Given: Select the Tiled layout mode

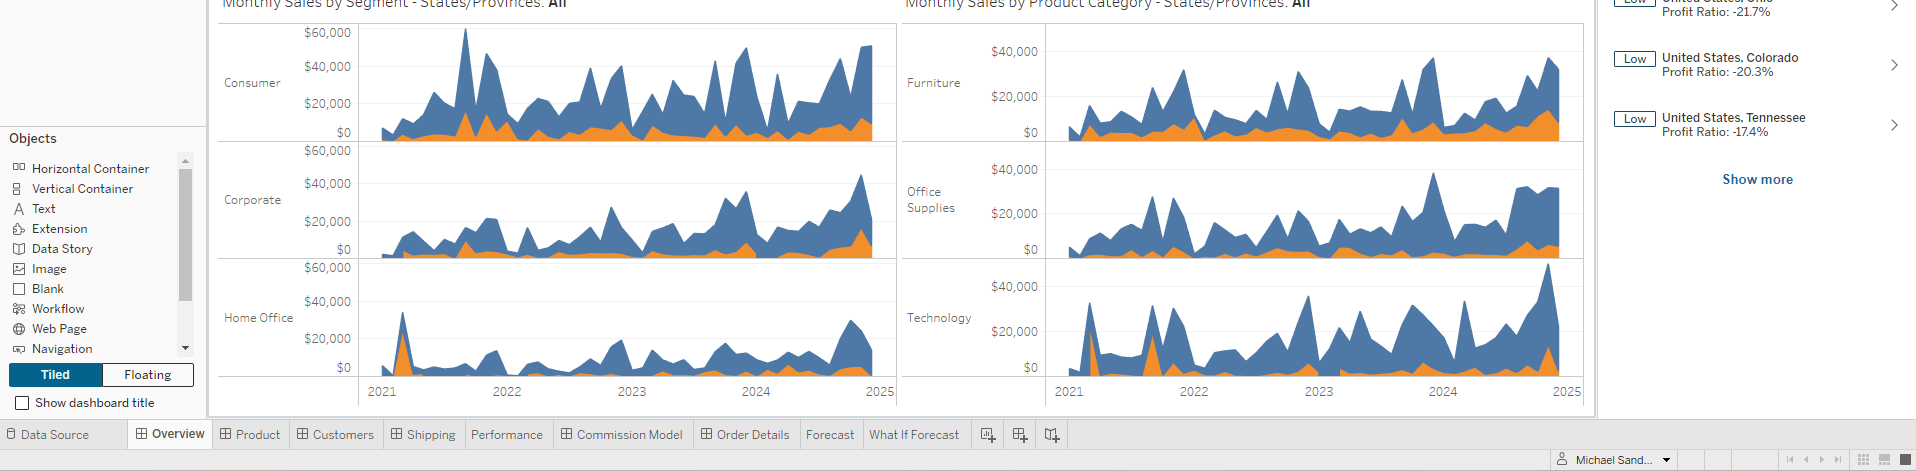Looking at the screenshot, I should coord(56,375).
